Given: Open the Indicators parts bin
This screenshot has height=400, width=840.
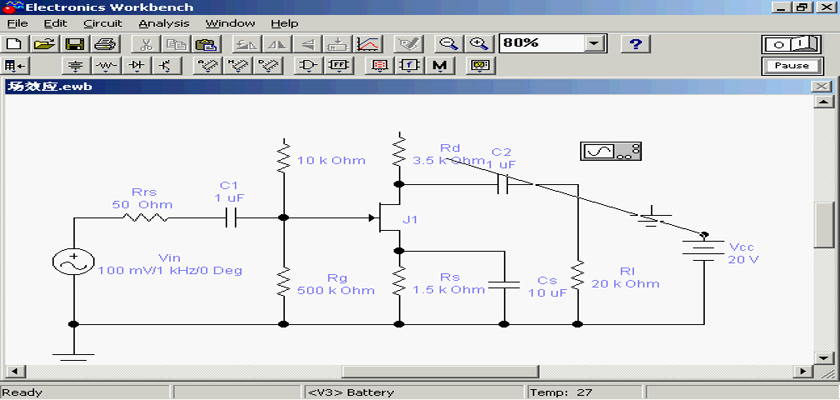Looking at the screenshot, I should coord(380,66).
